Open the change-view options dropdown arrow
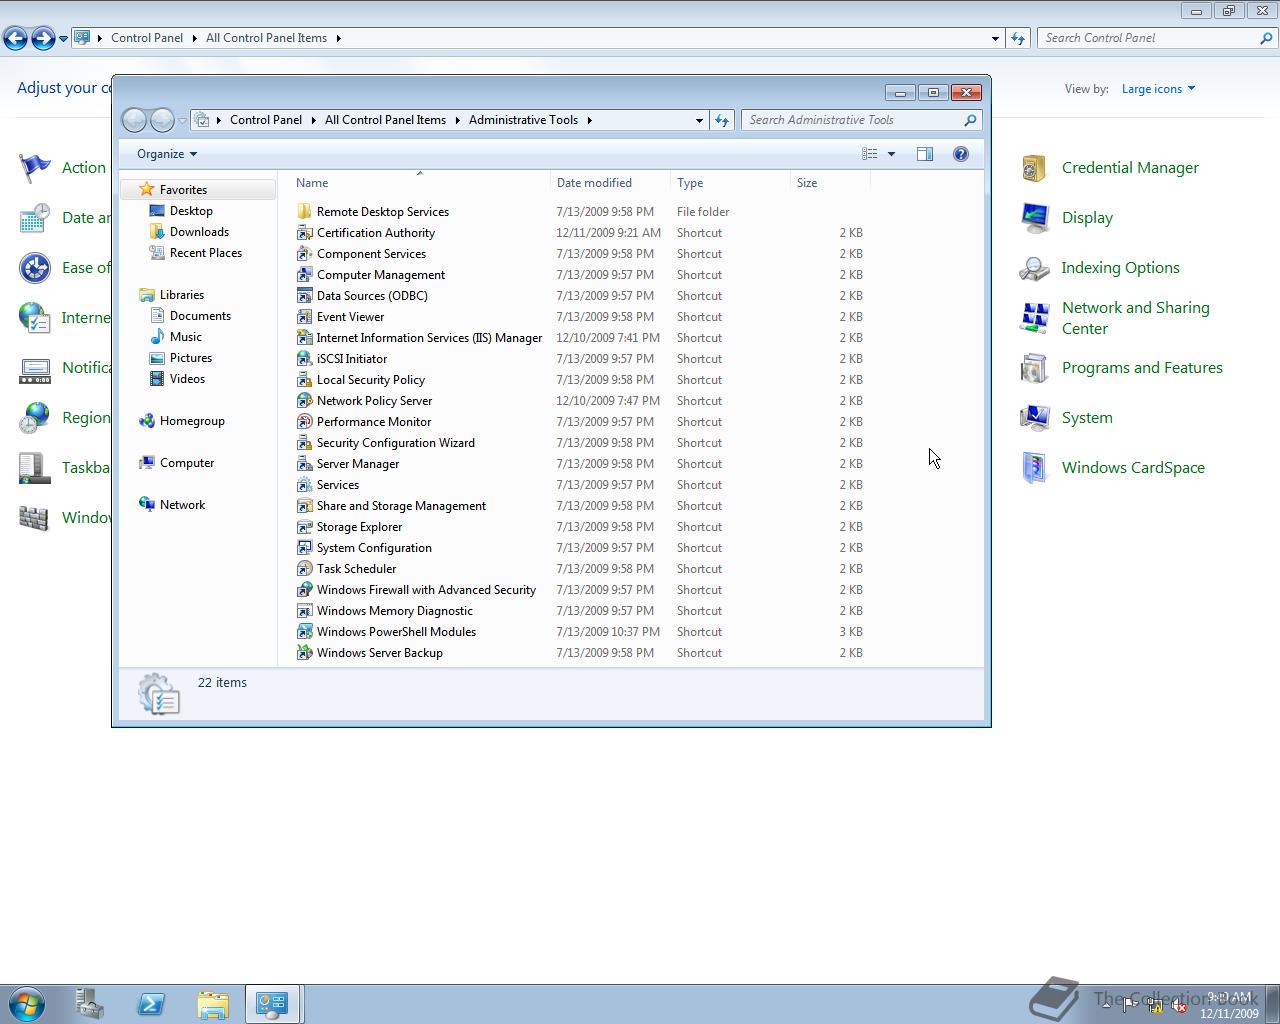This screenshot has width=1280, height=1024. point(891,154)
